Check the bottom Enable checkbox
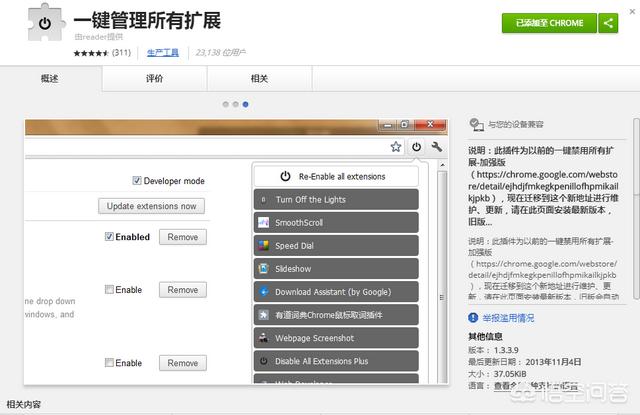 [x=109, y=362]
